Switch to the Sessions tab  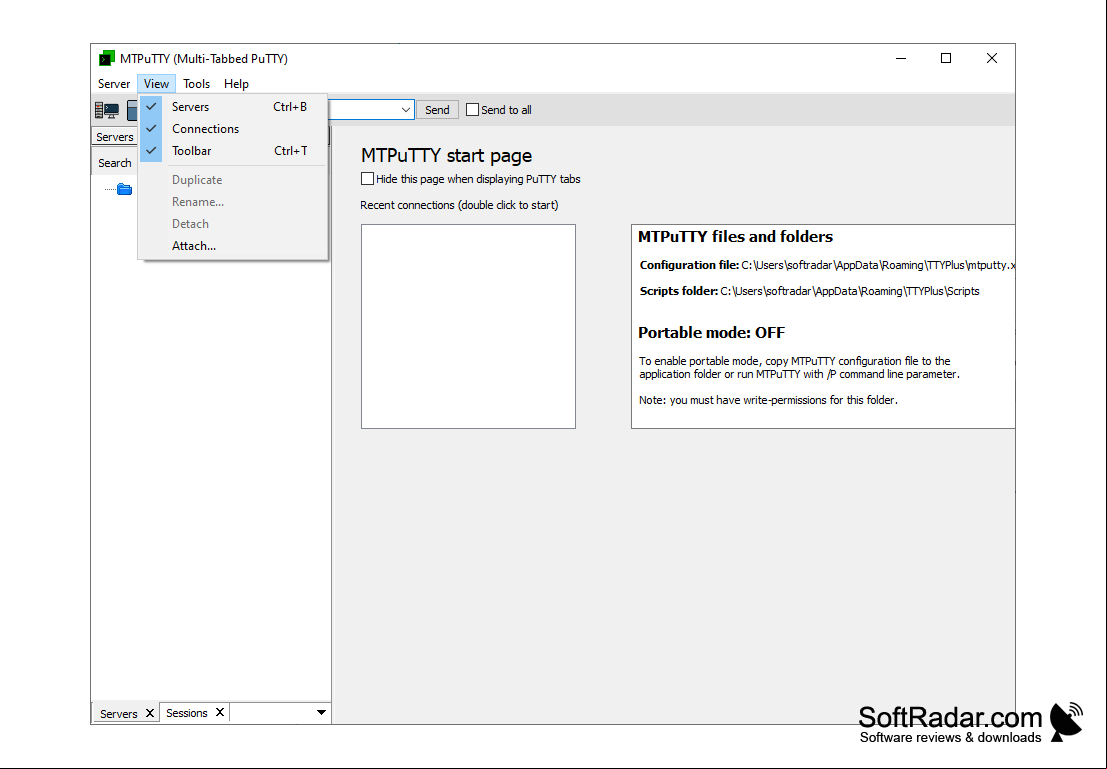coord(186,713)
